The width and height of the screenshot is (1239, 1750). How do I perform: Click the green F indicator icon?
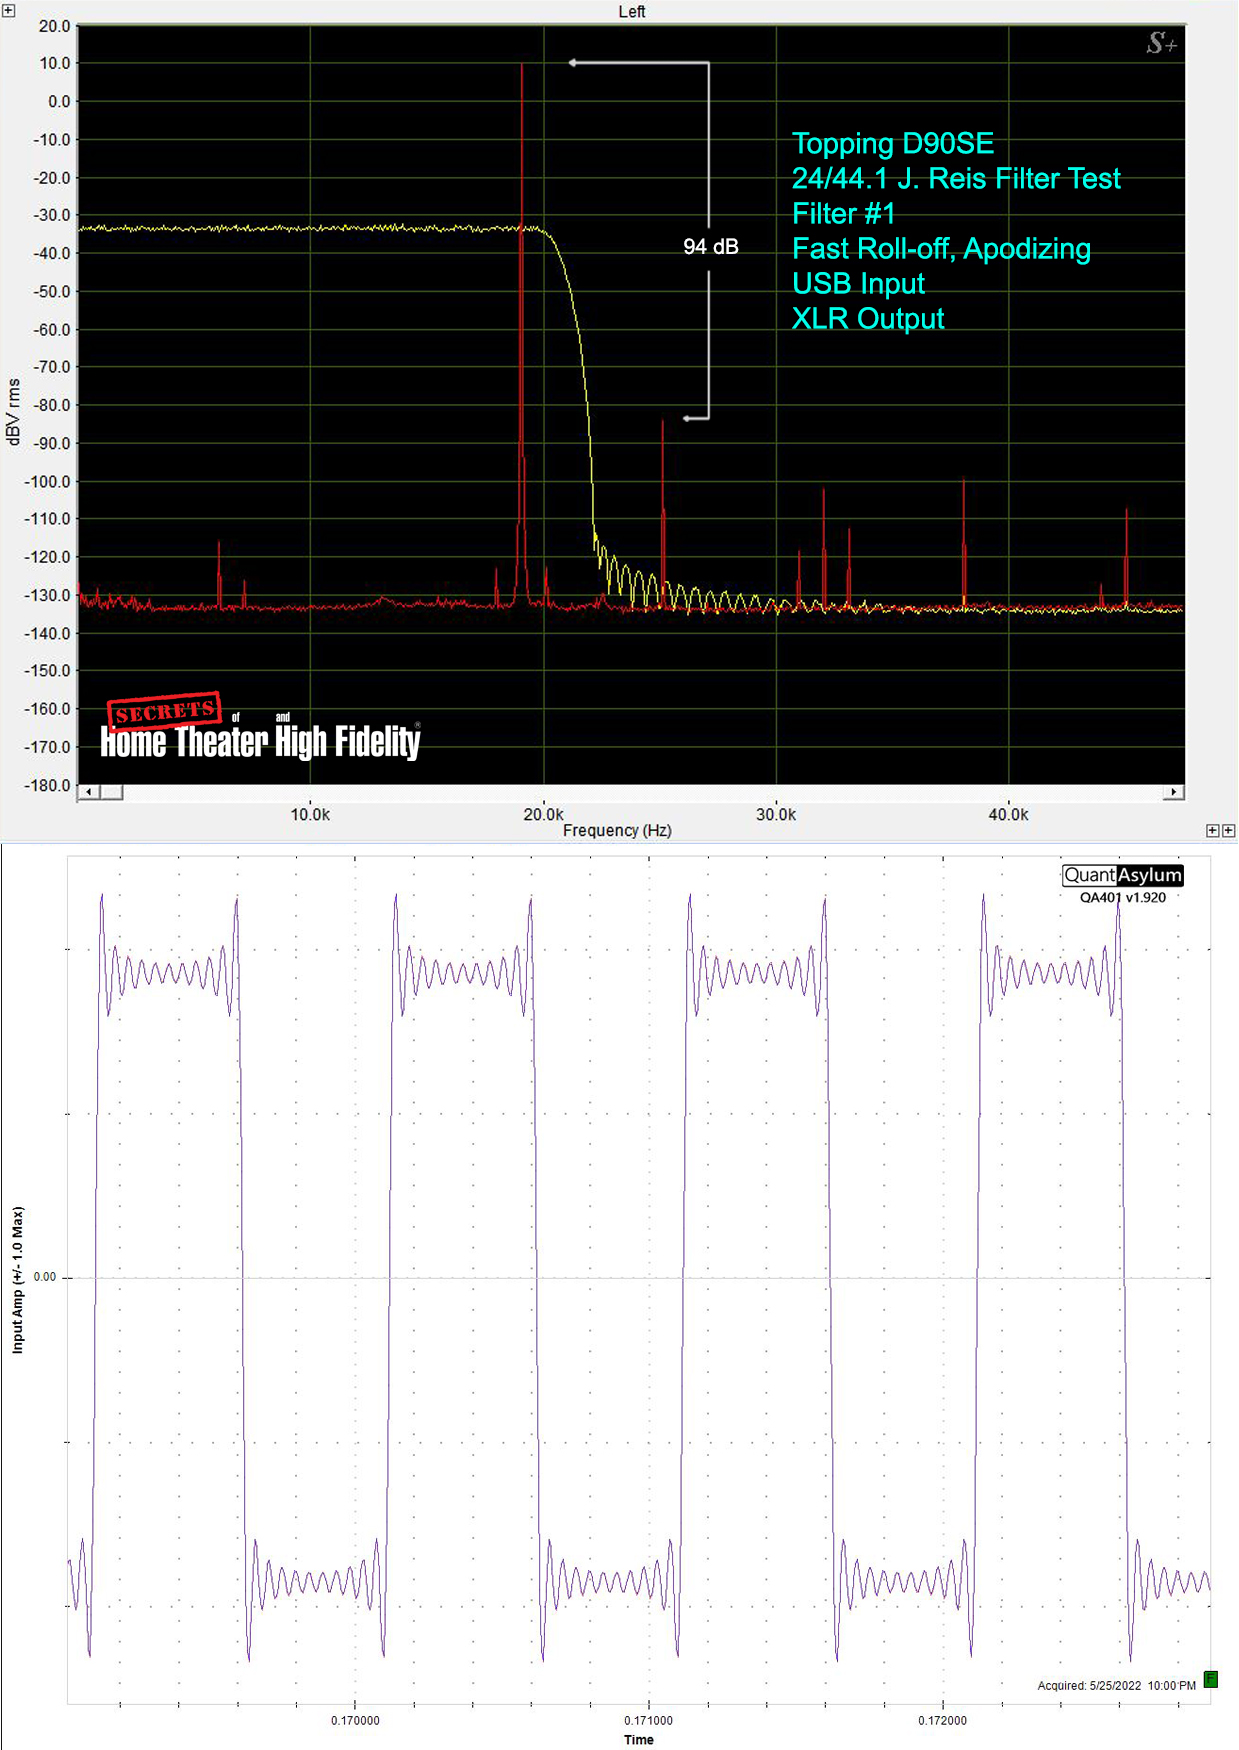tap(1210, 1679)
